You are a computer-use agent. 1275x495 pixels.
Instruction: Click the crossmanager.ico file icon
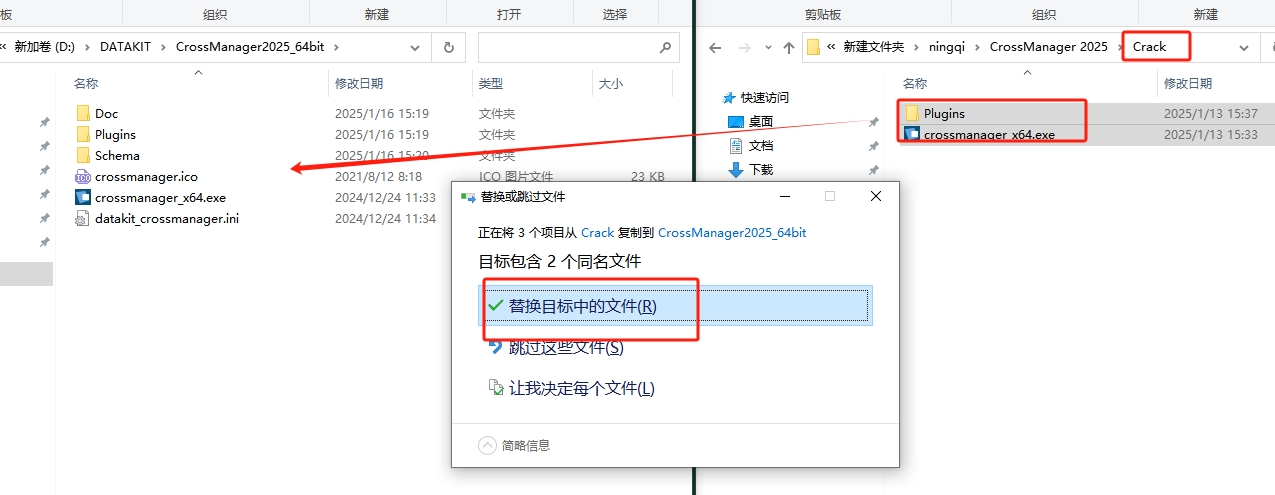[x=83, y=176]
